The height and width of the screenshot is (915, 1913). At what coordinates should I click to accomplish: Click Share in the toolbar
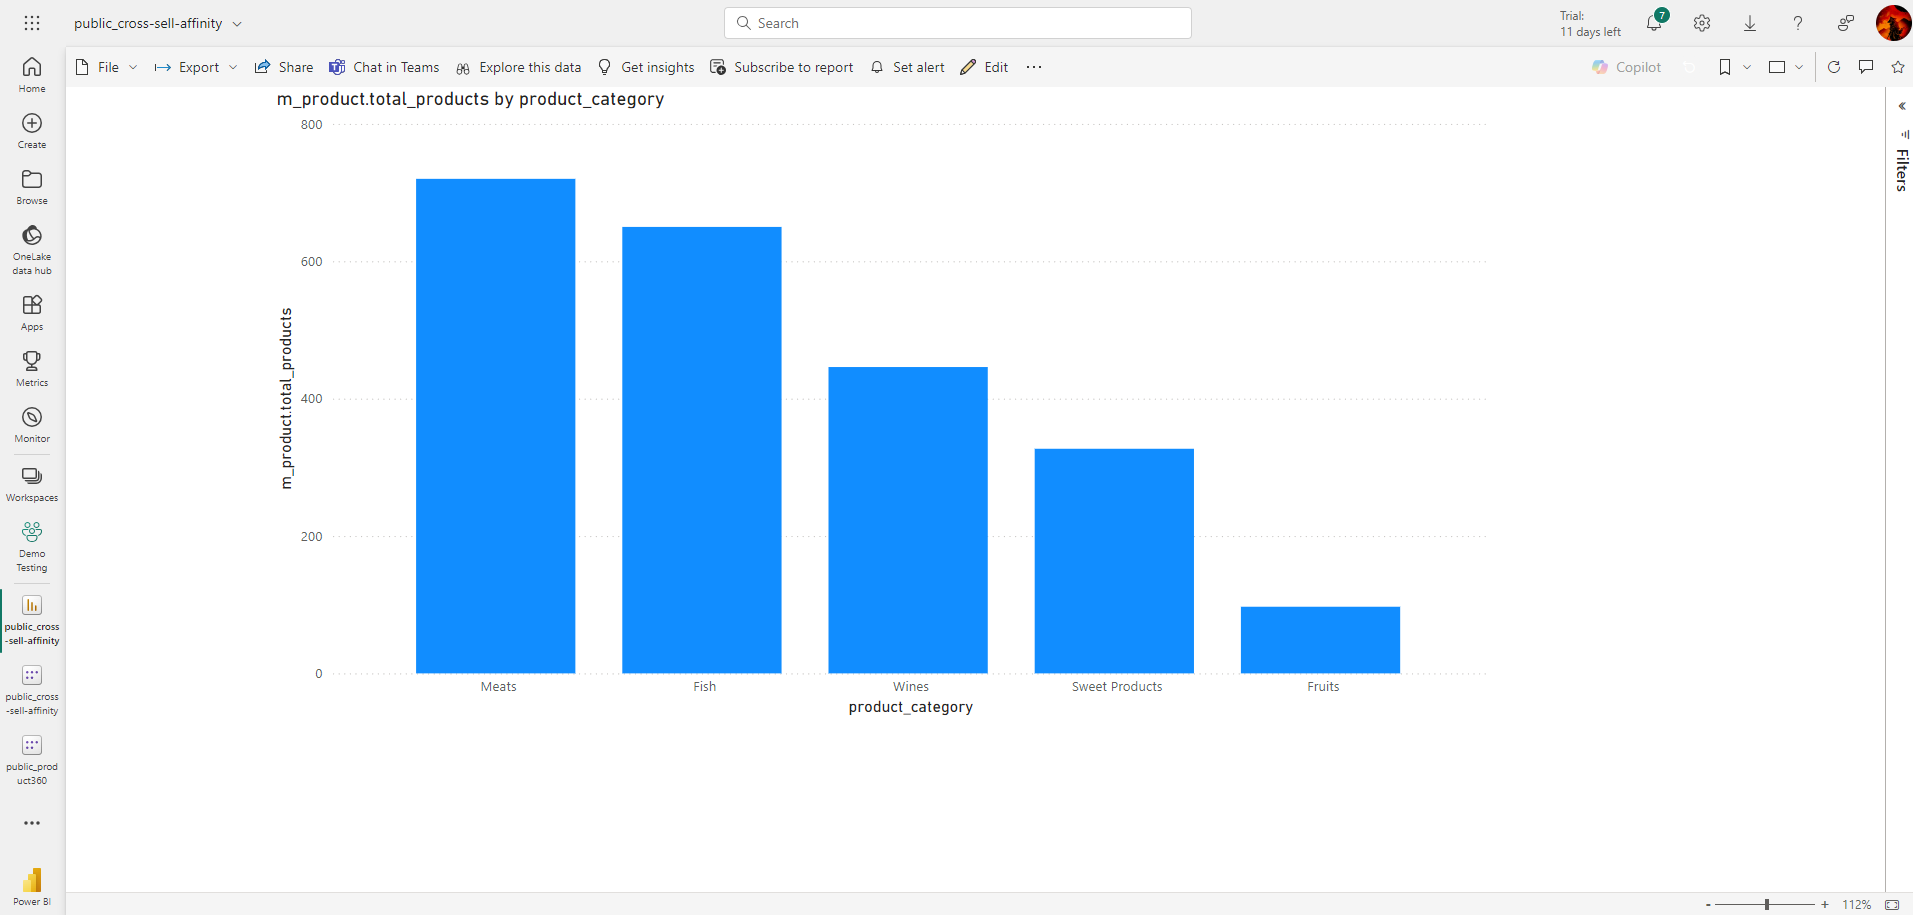click(284, 67)
